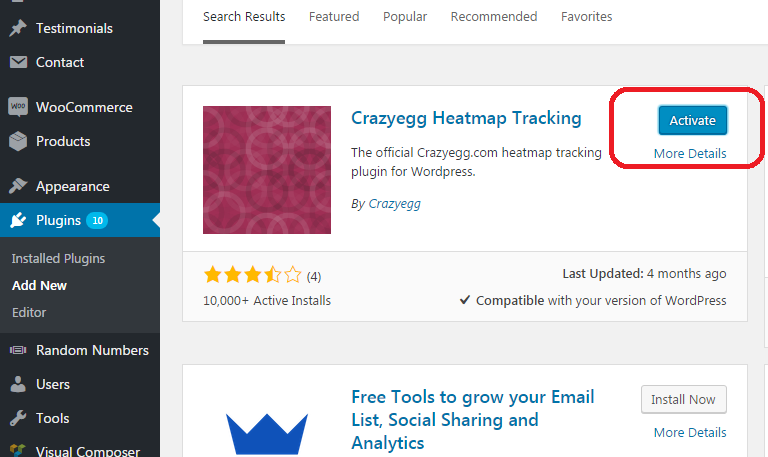Switch to the Popular tab

[405, 17]
